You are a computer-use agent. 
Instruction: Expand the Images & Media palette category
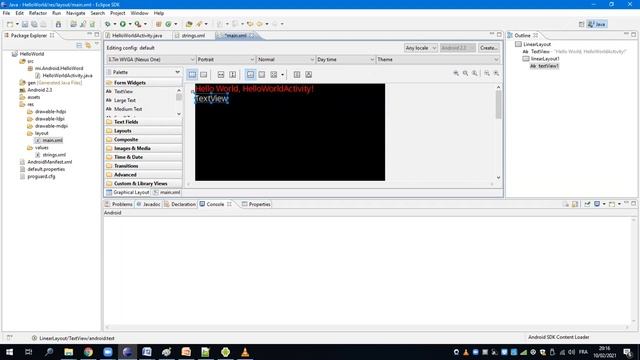(143, 148)
